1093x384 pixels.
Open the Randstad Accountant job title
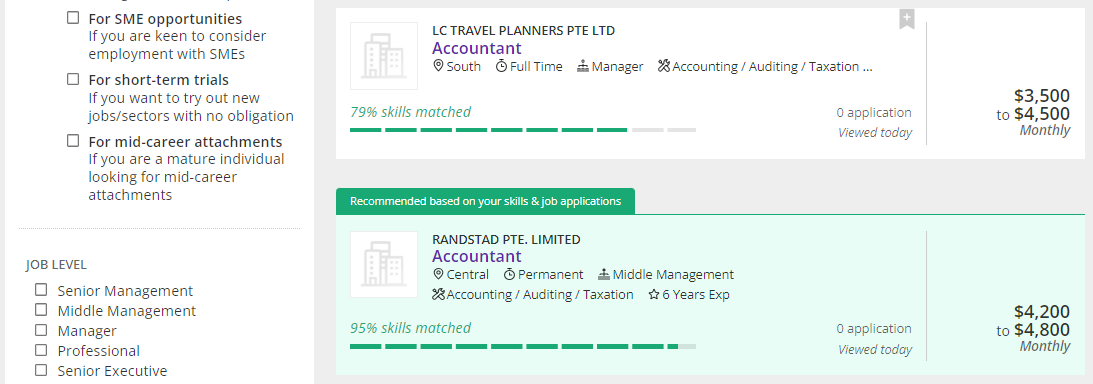pos(477,256)
